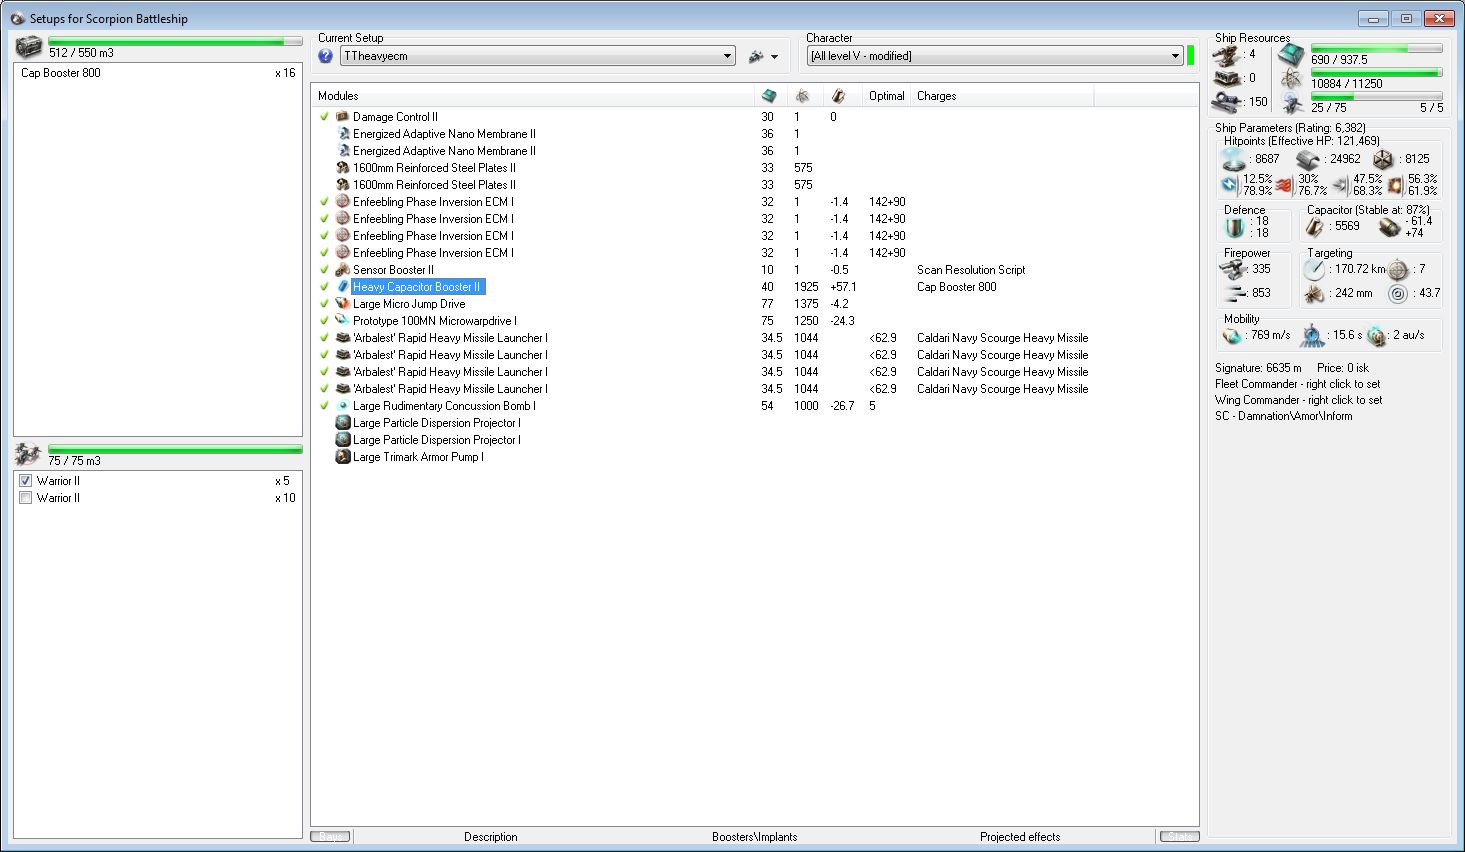Click the Large Trimark Armor Pump rig icon

tap(342, 457)
